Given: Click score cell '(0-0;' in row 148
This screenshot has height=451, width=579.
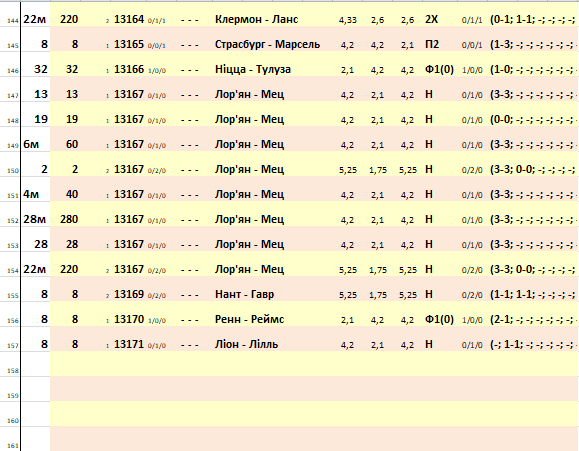Looking at the screenshot, I should click(532, 119).
